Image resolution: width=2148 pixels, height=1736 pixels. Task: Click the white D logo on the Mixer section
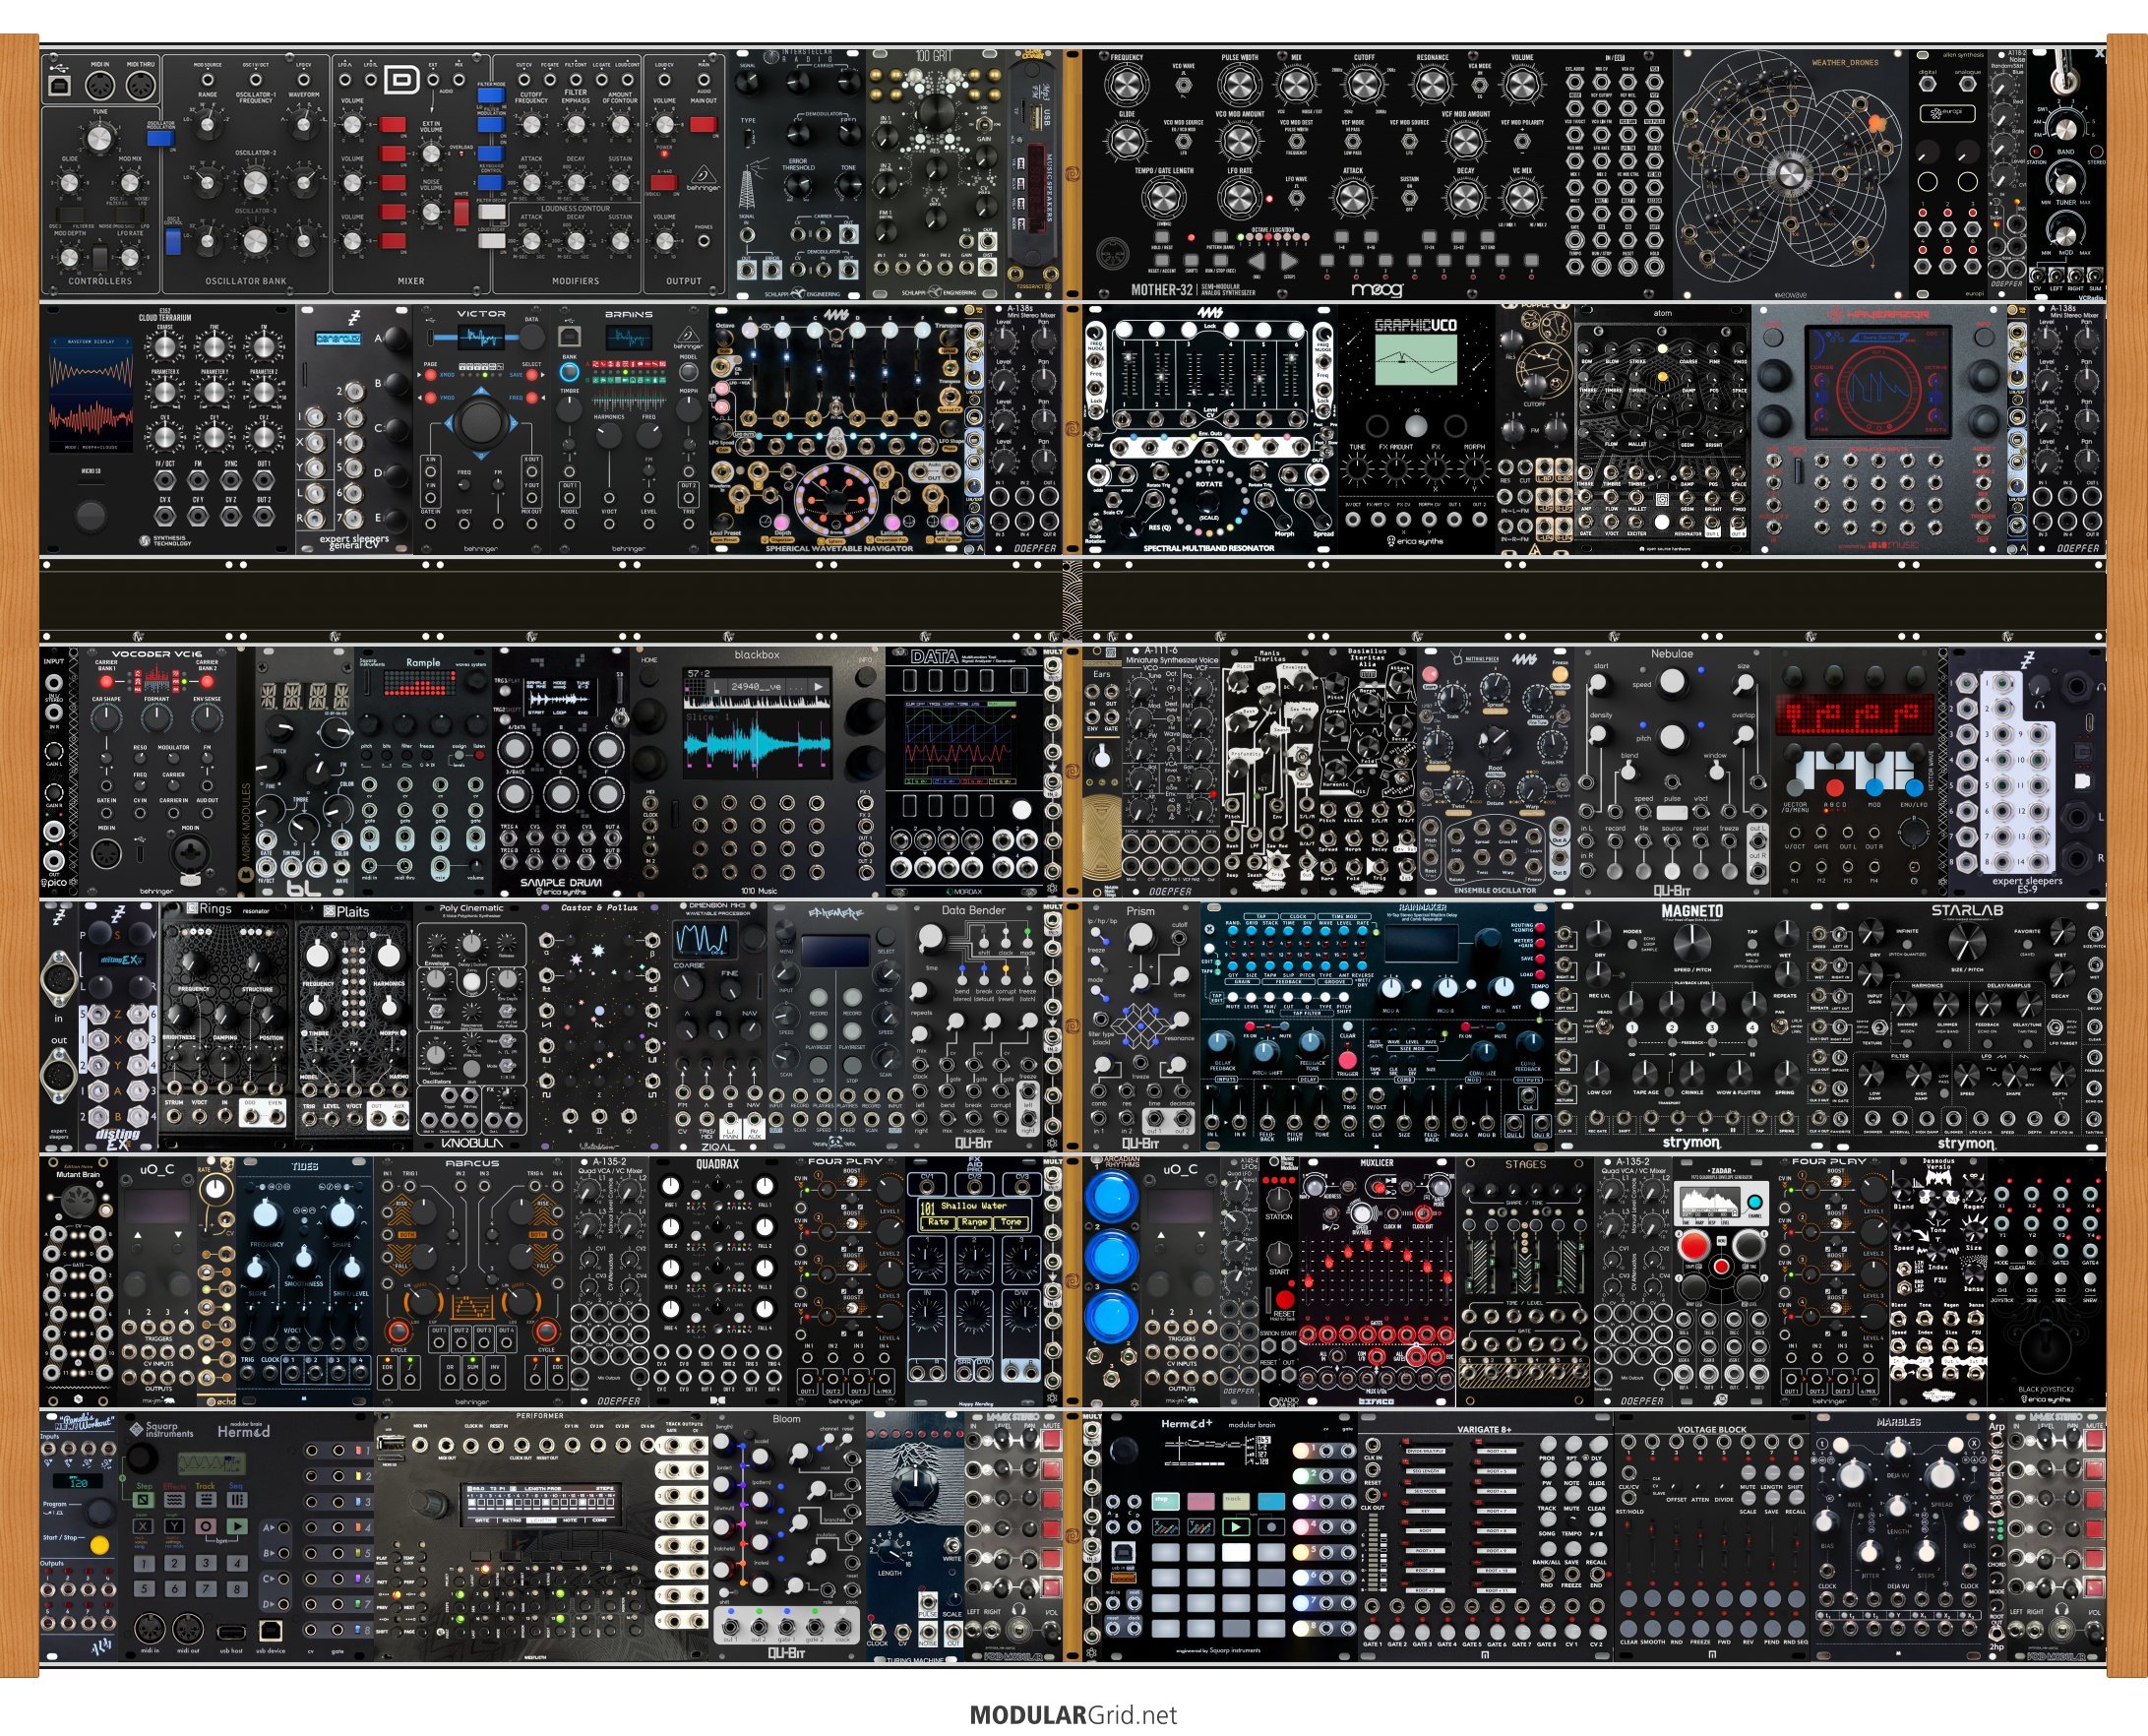402,80
